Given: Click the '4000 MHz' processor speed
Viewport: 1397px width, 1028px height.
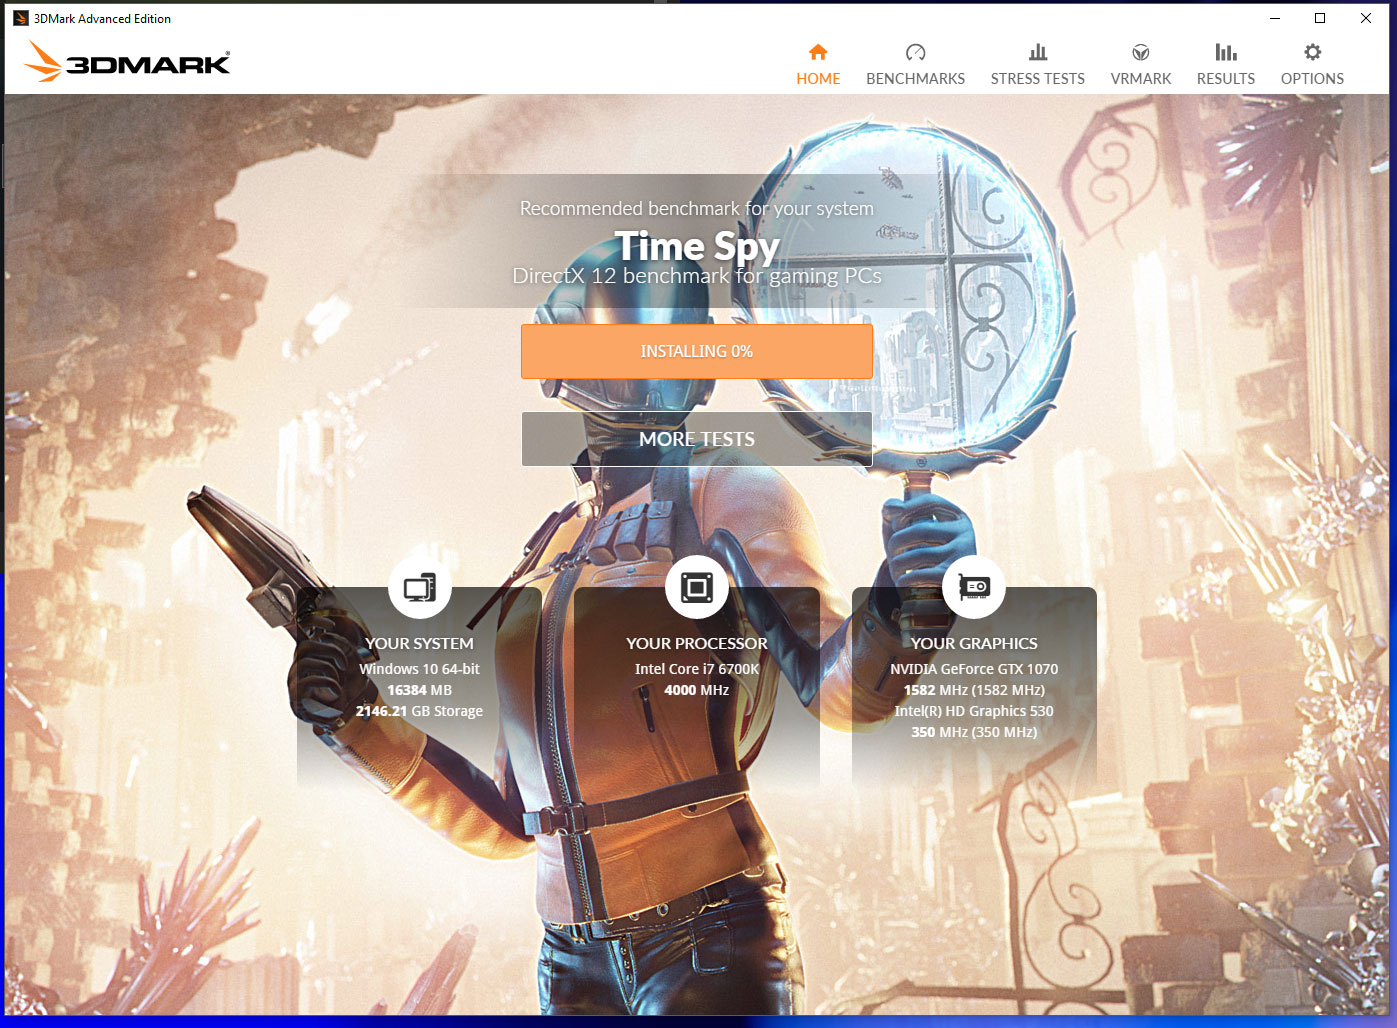Looking at the screenshot, I should [697, 690].
